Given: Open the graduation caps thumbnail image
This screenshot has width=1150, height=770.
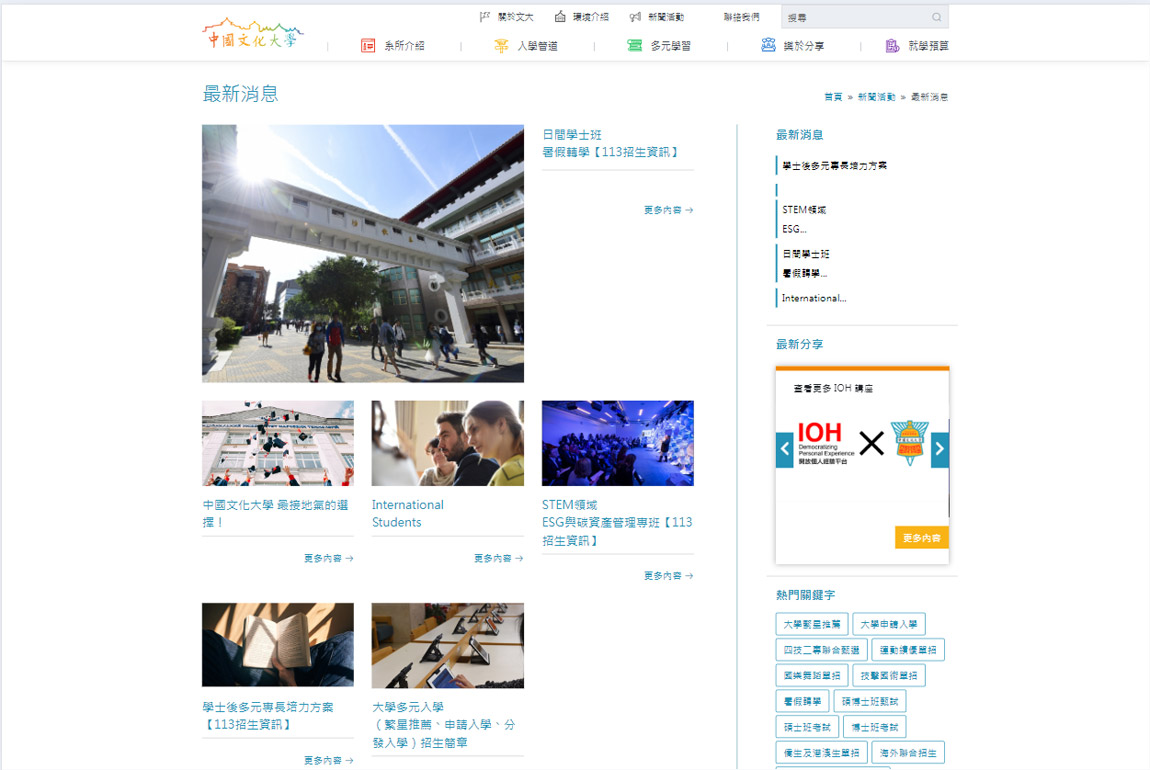Looking at the screenshot, I should pyautogui.click(x=277, y=443).
